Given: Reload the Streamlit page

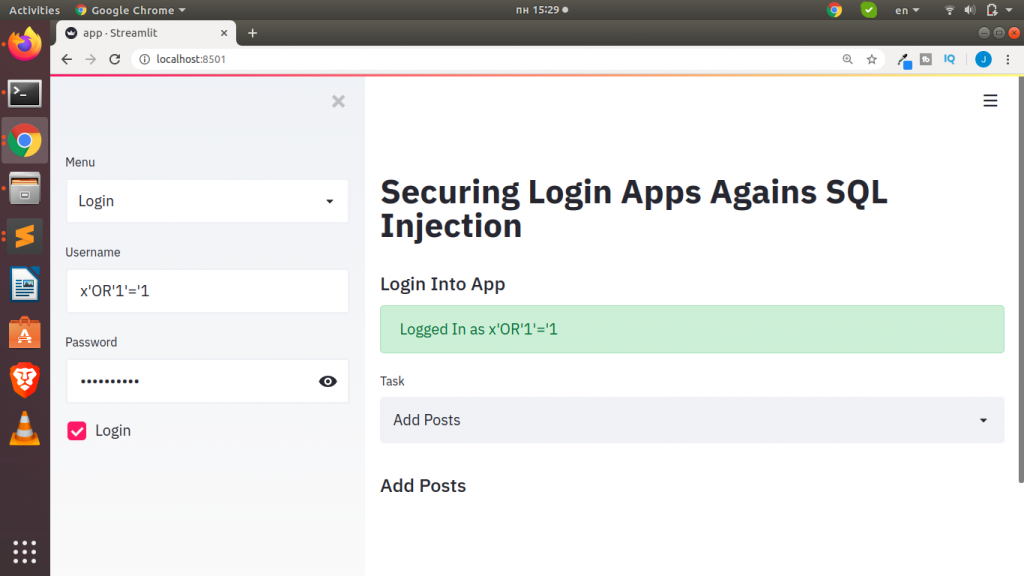Looking at the screenshot, I should [x=114, y=59].
